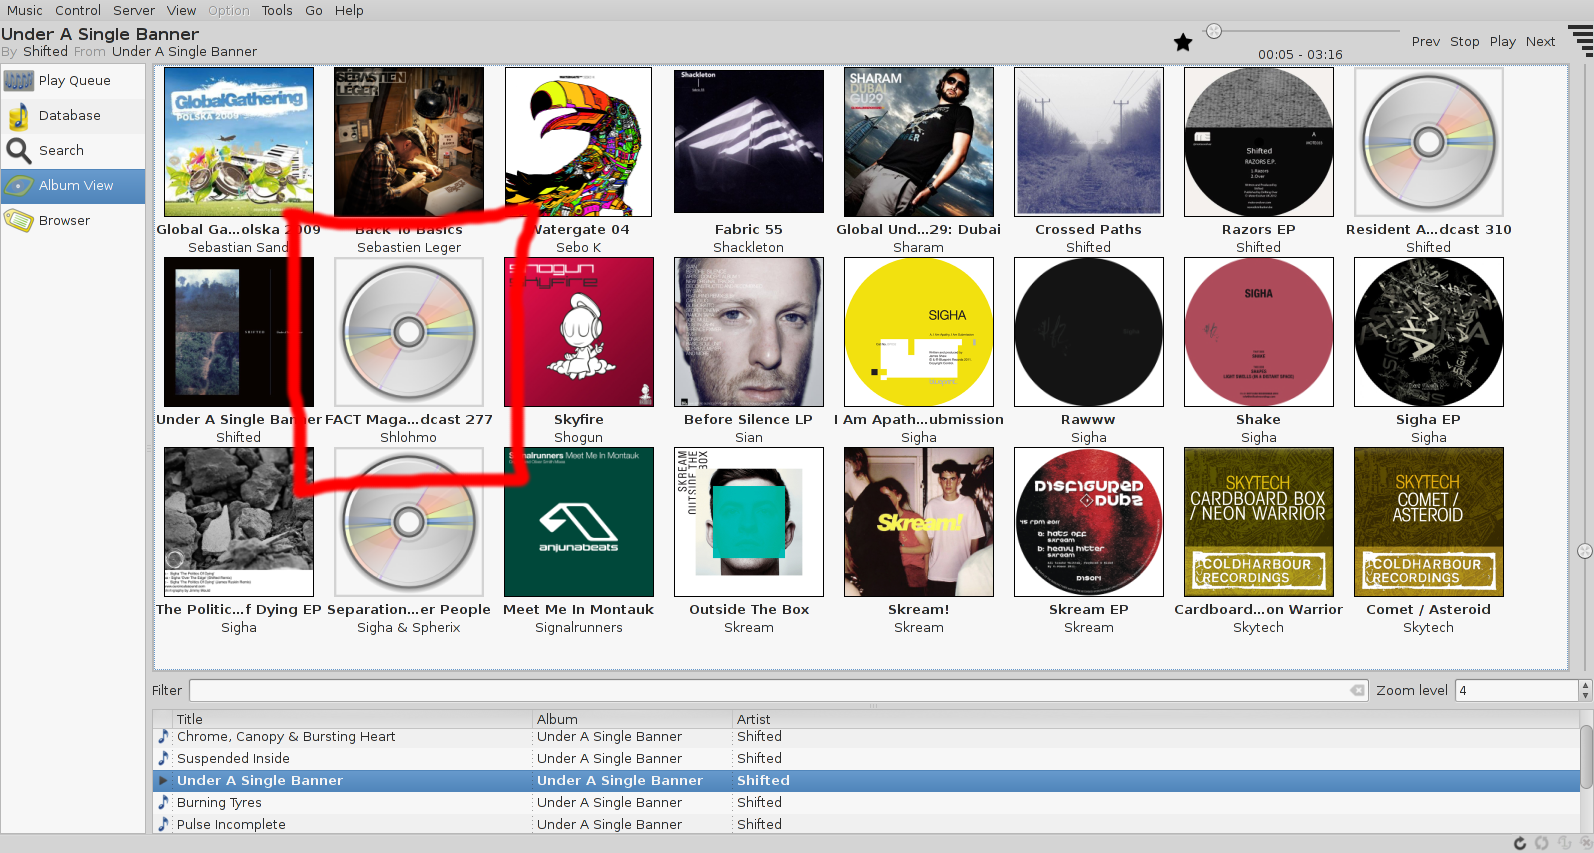Click the volume bars icon
Screen dimensions: 1594x853
pyautogui.click(x=1582, y=42)
